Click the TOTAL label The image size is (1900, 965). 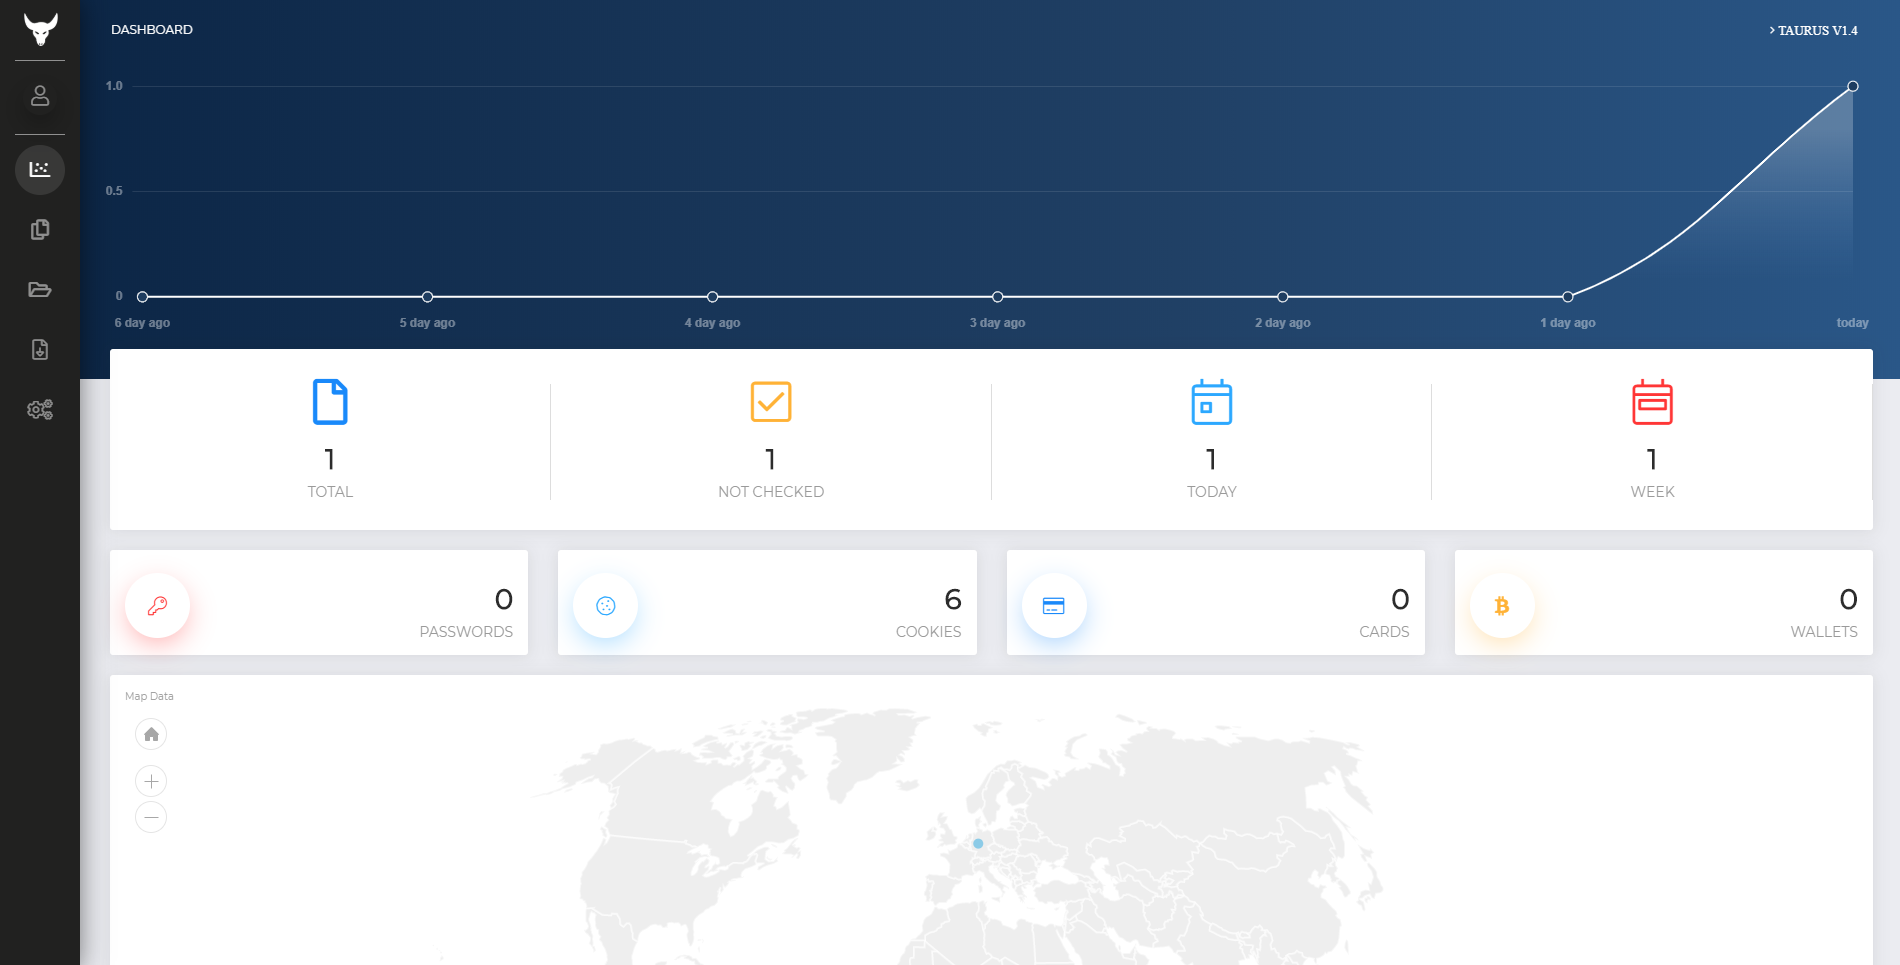point(330,492)
